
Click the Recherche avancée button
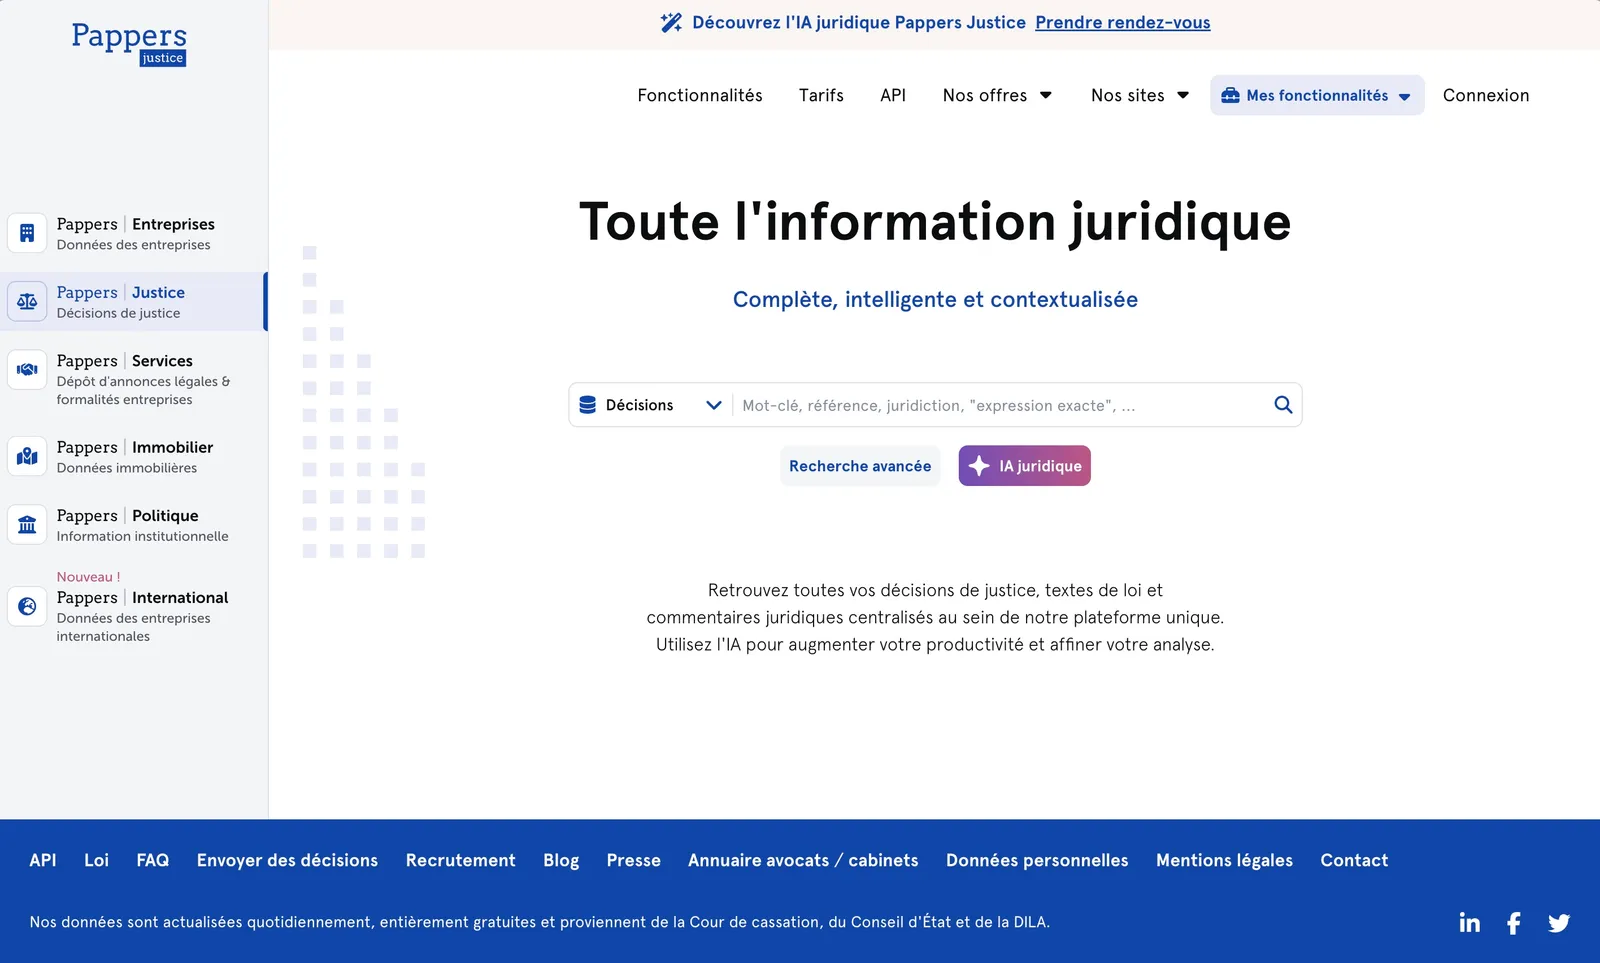[x=860, y=466]
